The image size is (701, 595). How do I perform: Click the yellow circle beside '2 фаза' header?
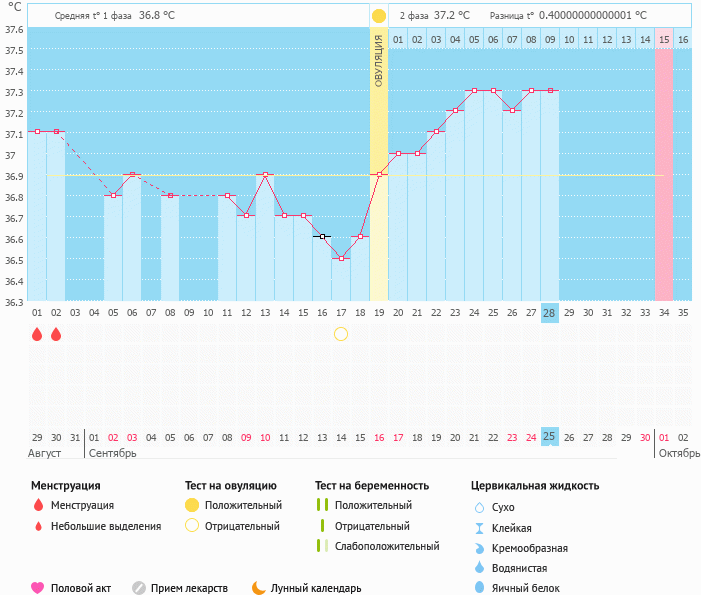[379, 16]
